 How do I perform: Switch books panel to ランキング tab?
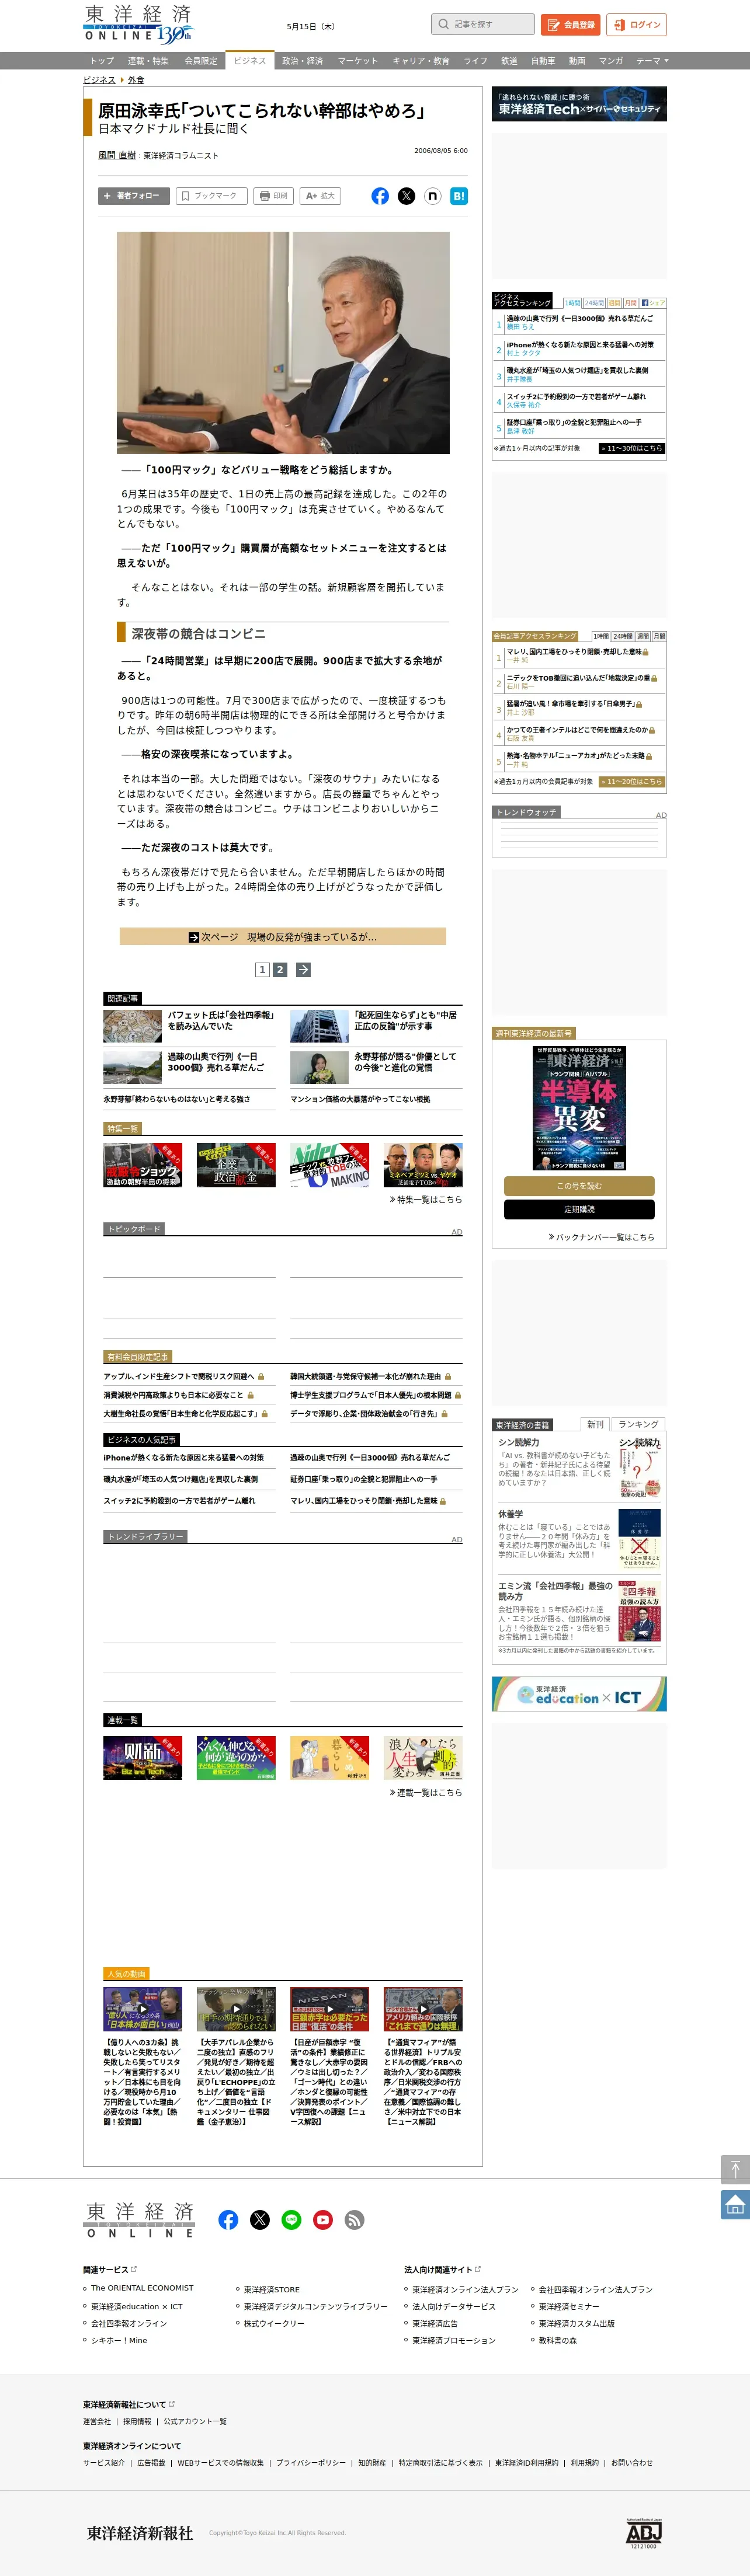(x=638, y=1424)
